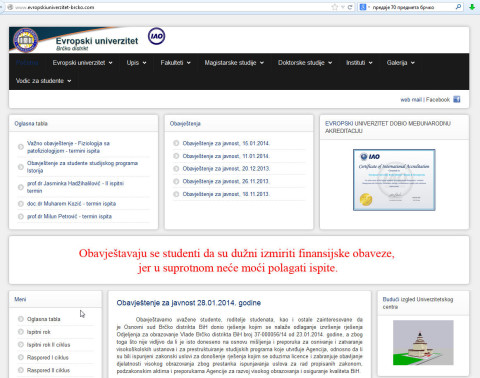Open notice for studijskog programa Istorija students
This screenshot has width=480, height=378.
coord(82,167)
